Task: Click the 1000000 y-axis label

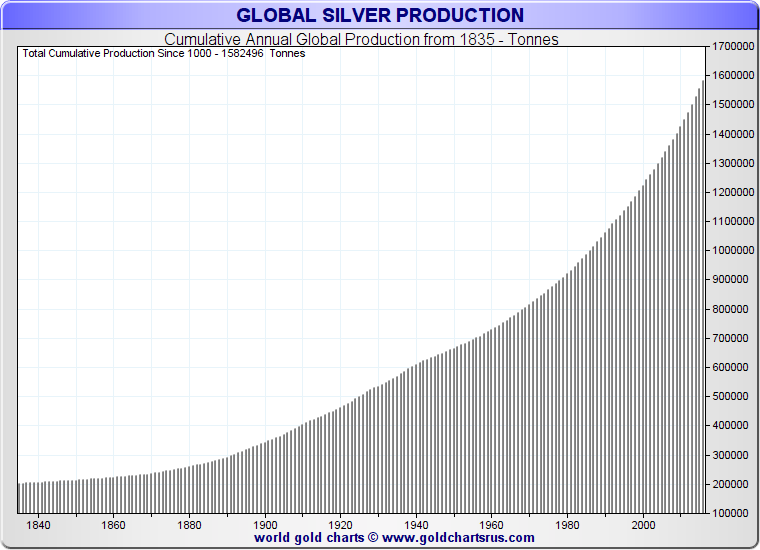Action: (733, 250)
